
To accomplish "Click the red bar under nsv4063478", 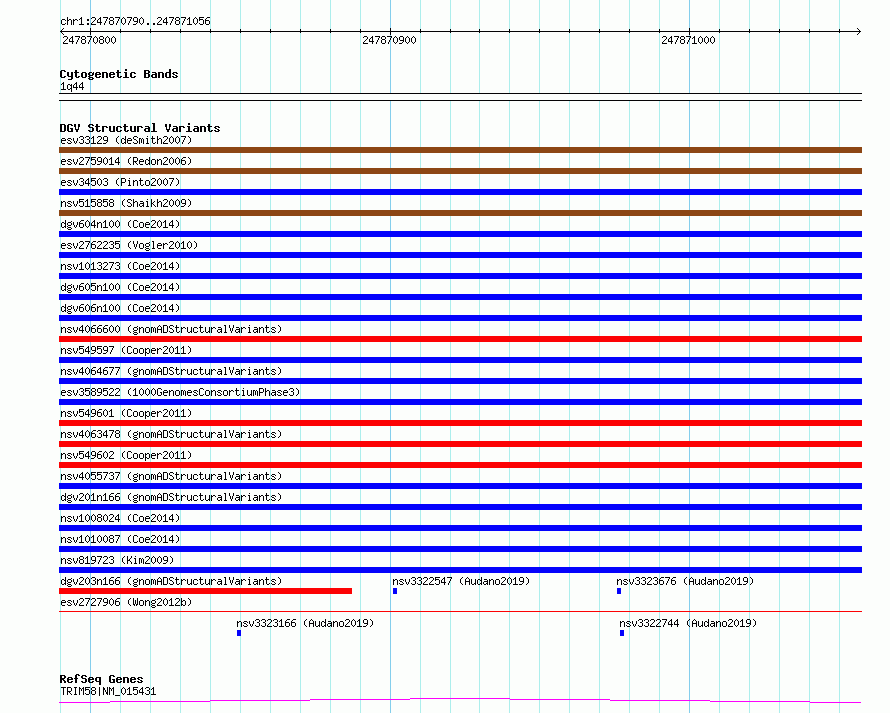I will pyautogui.click(x=460, y=444).
